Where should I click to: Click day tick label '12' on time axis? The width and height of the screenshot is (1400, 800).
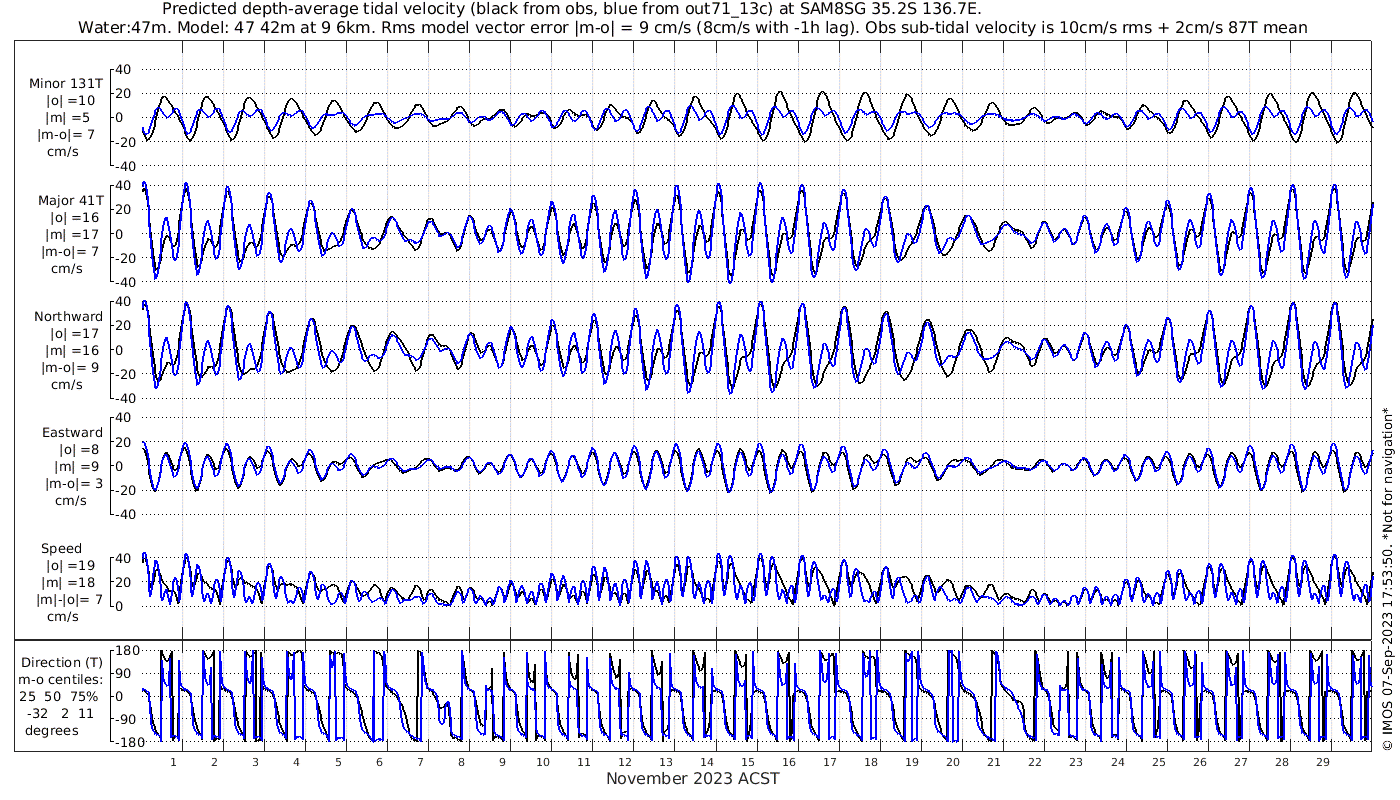(625, 761)
